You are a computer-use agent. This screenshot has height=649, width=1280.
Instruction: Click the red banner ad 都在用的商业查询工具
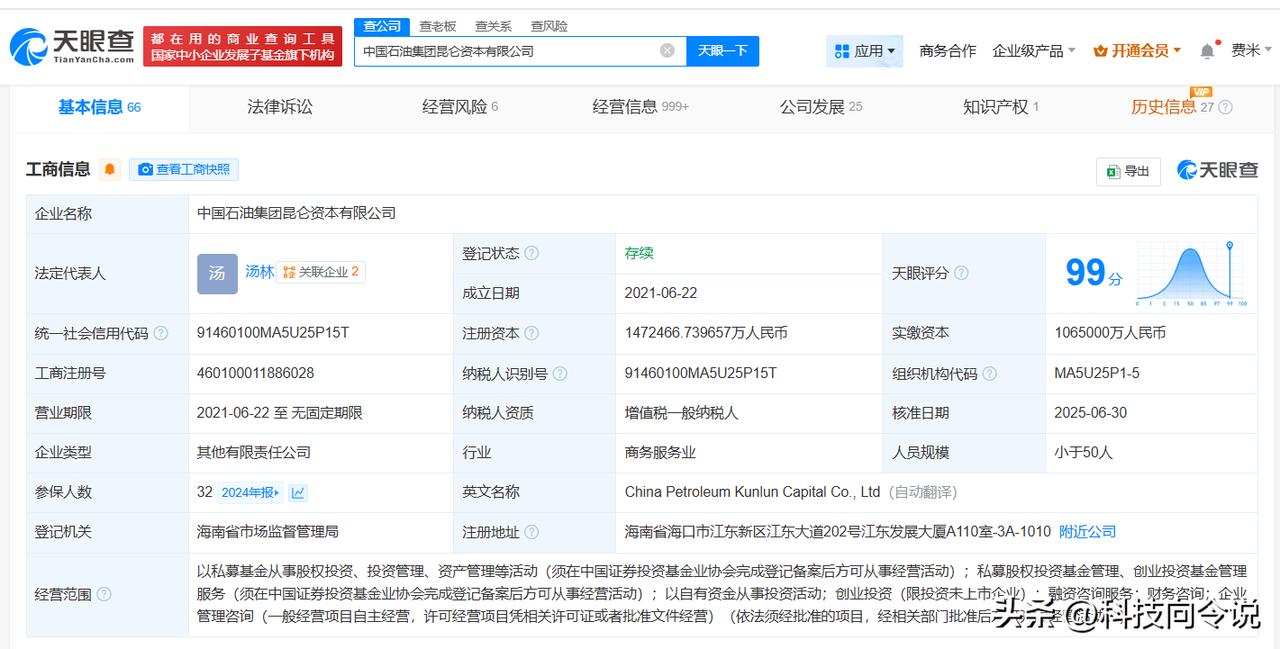[x=242, y=47]
